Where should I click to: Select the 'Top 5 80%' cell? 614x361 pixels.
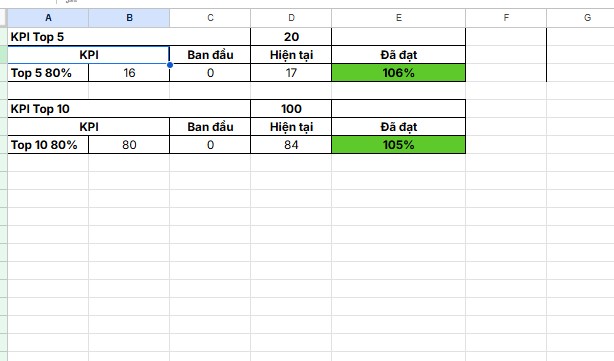[x=48, y=73]
